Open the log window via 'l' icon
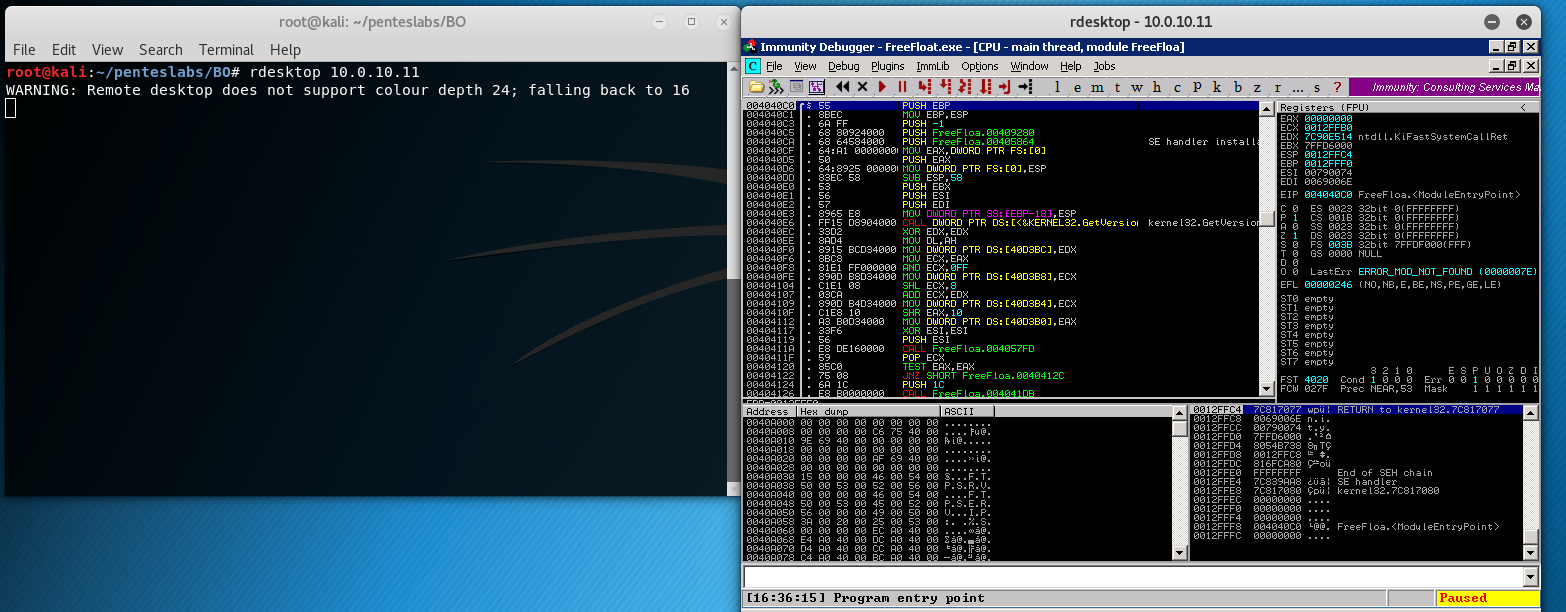 1057,87
